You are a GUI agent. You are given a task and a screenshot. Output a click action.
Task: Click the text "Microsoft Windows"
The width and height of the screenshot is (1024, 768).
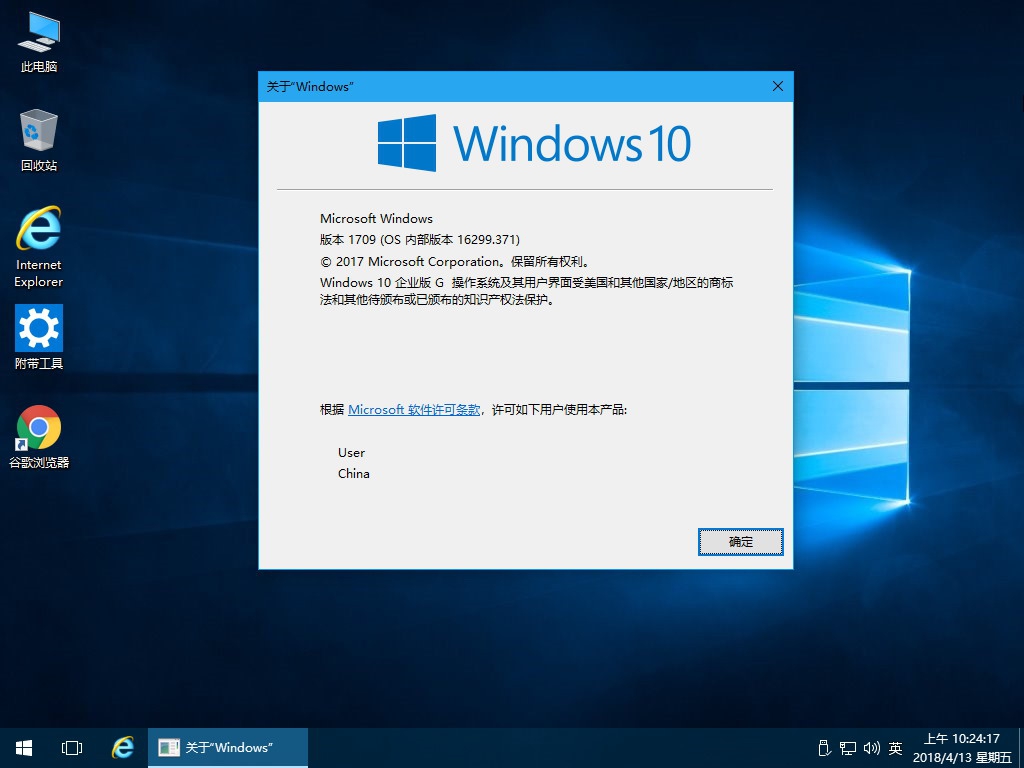(x=376, y=219)
